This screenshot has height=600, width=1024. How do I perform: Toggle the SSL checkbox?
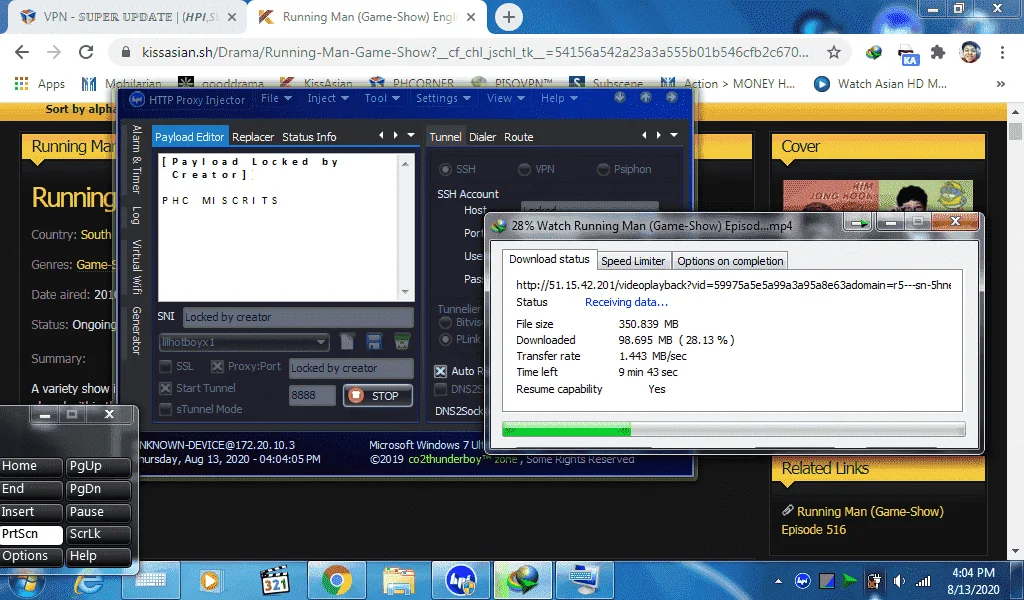[x=166, y=366]
